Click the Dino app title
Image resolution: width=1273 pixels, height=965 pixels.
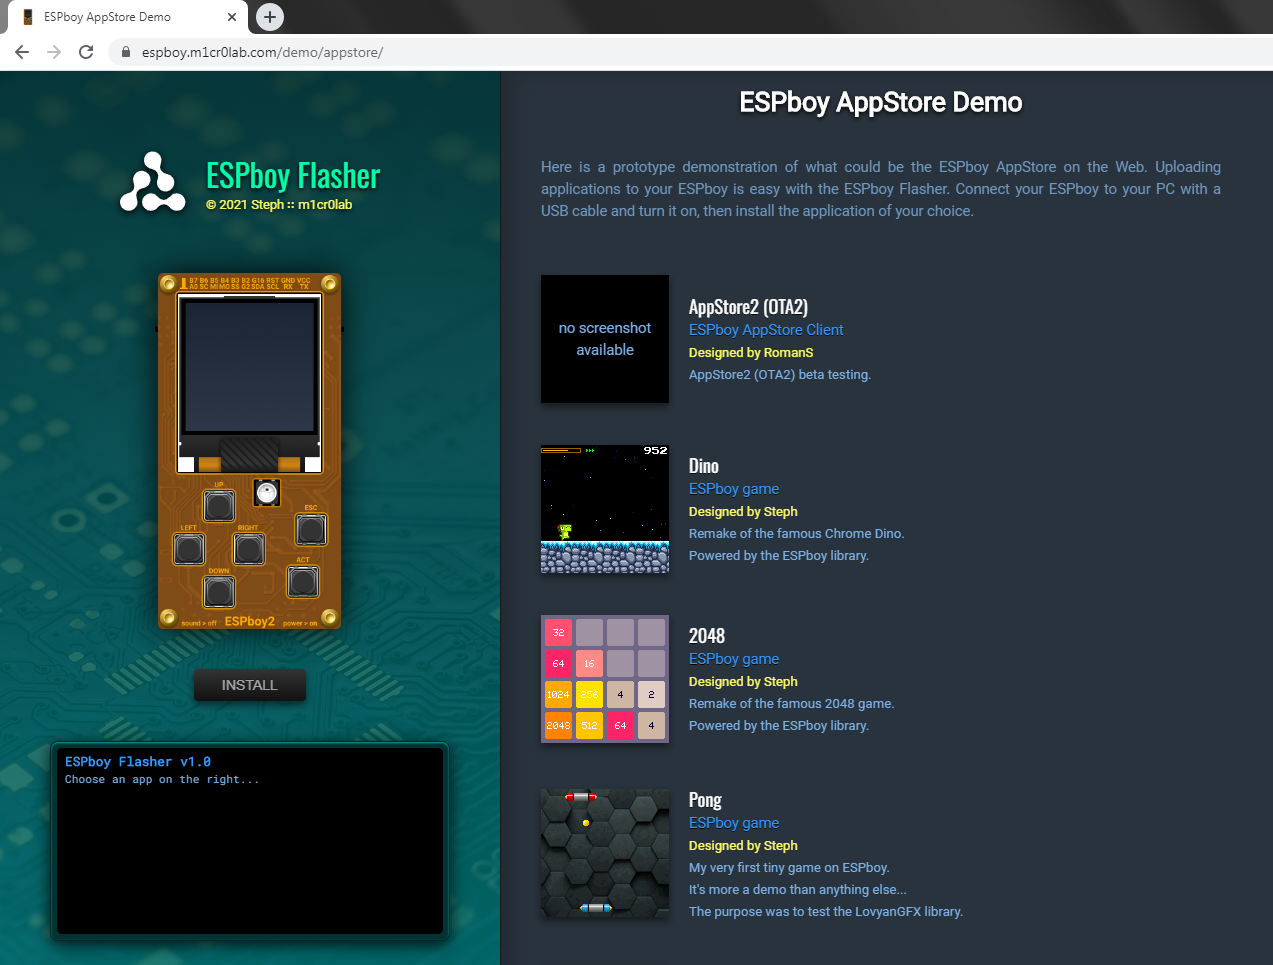point(704,466)
